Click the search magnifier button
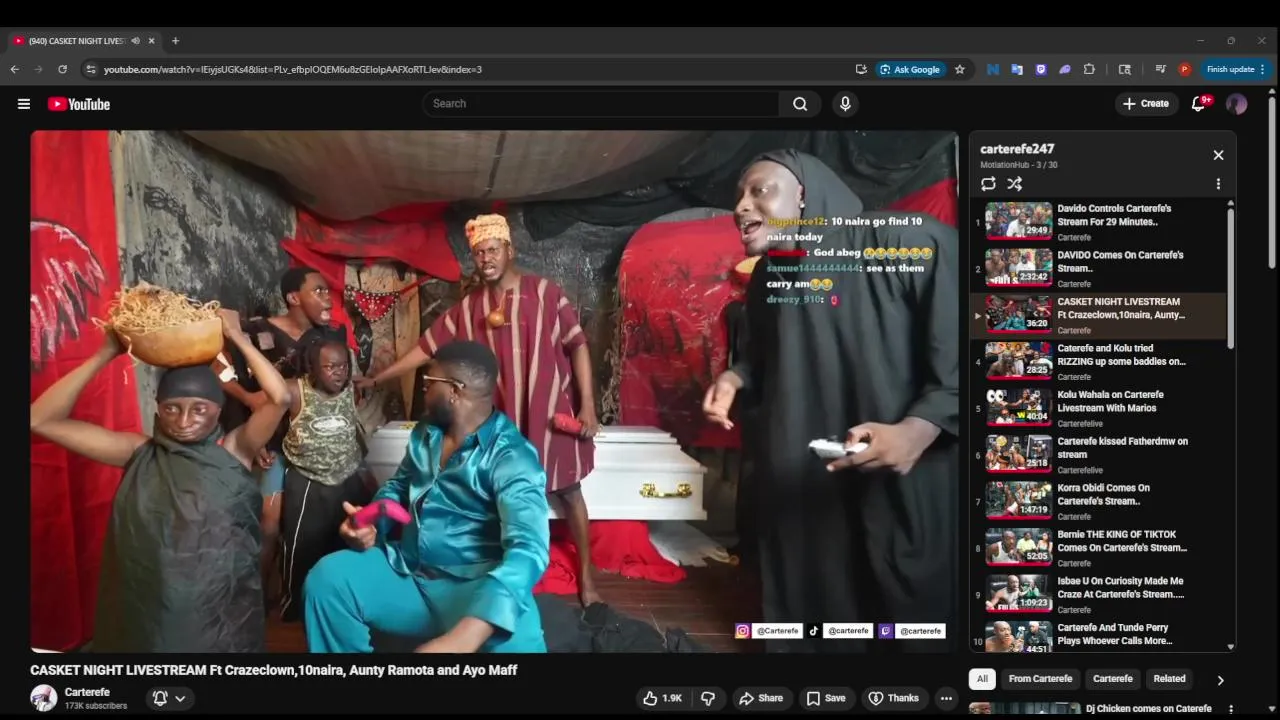 (x=800, y=104)
